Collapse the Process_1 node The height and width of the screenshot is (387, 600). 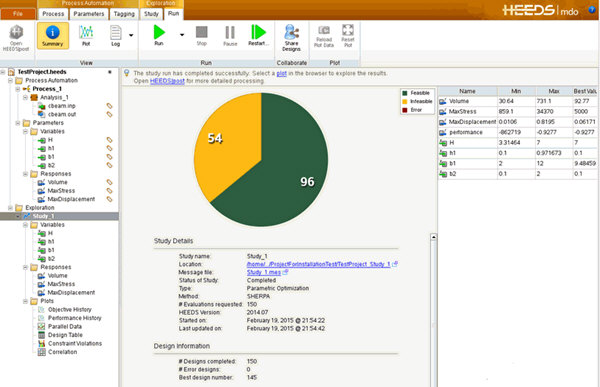click(18, 89)
